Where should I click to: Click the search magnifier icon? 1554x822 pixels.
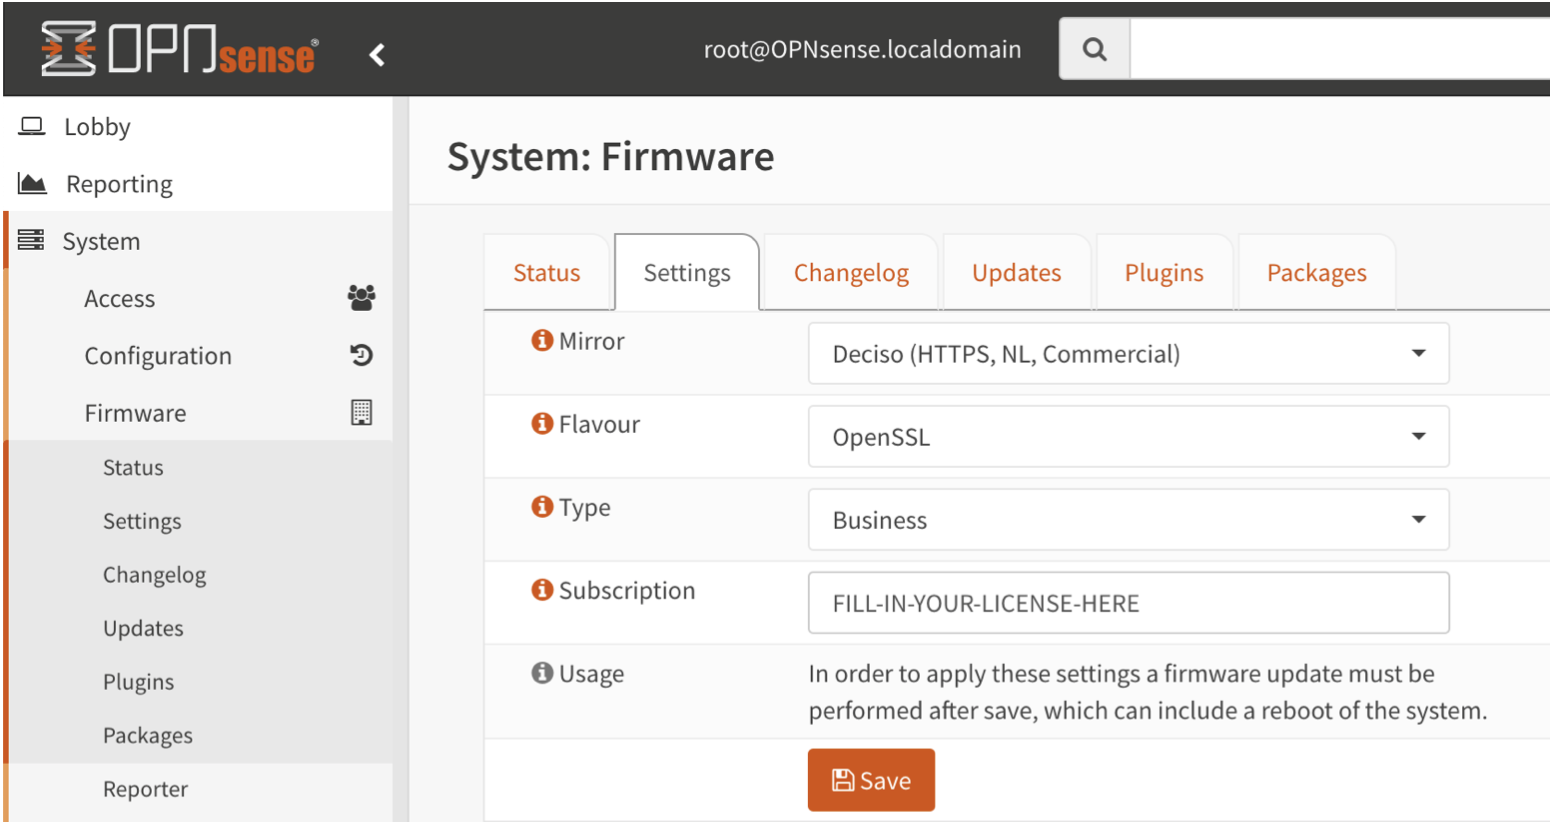pos(1095,49)
